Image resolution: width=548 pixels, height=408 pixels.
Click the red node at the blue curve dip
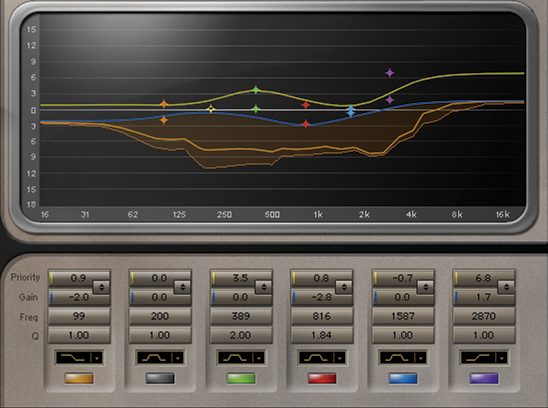(306, 124)
